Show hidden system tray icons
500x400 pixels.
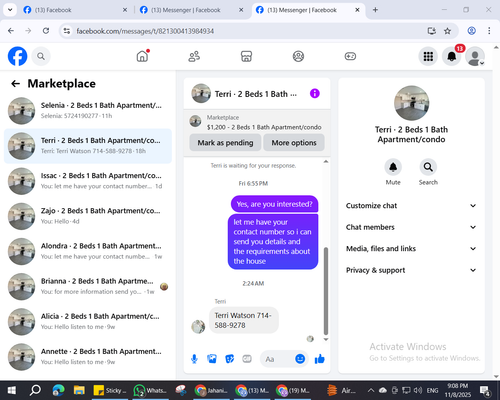(371, 390)
